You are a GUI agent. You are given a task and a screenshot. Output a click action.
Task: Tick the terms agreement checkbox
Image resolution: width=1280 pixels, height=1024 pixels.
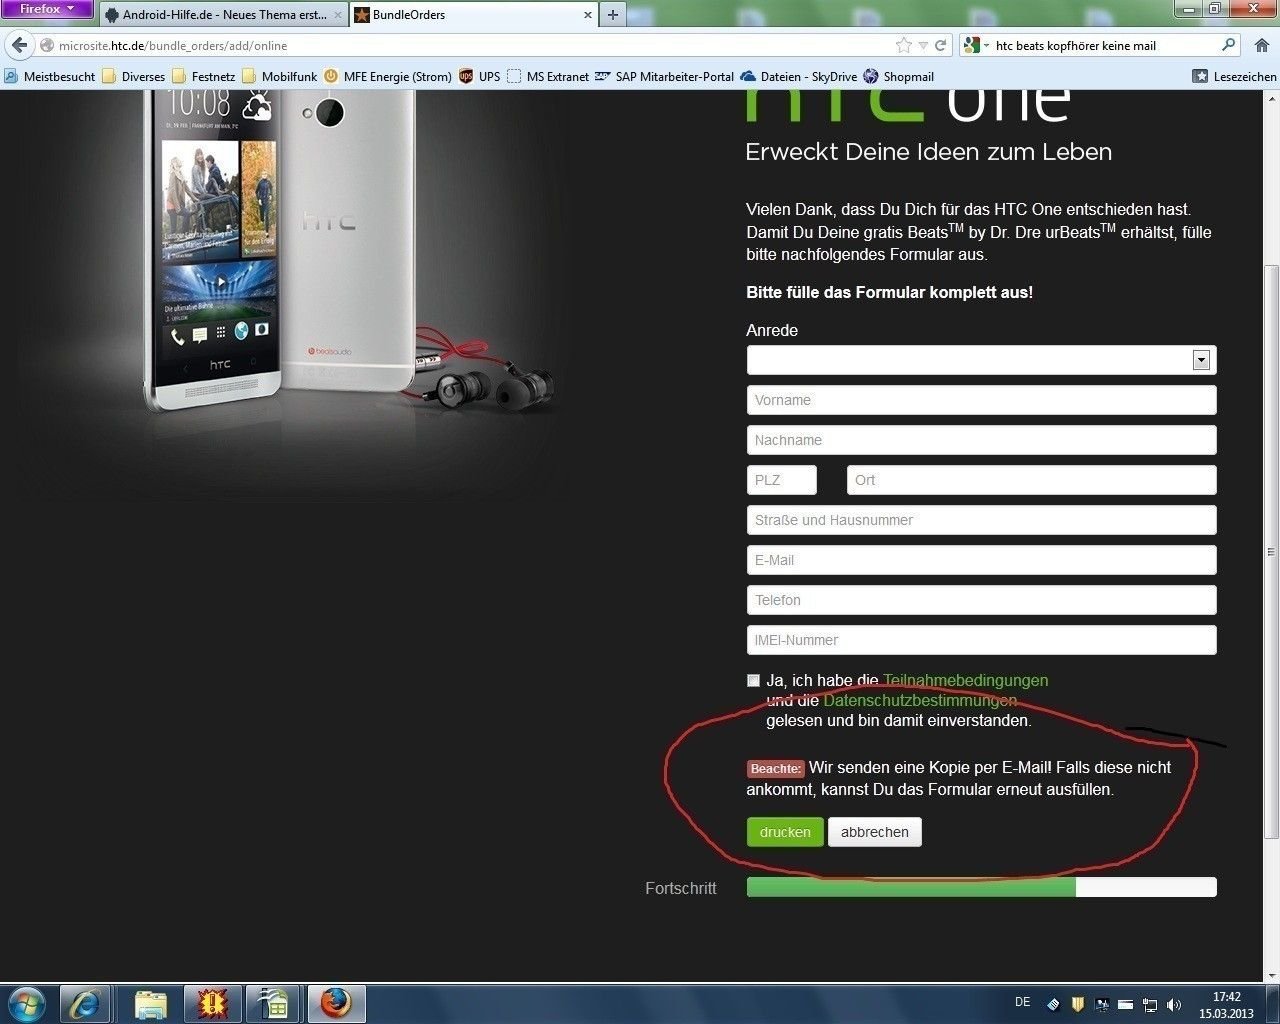coord(753,680)
